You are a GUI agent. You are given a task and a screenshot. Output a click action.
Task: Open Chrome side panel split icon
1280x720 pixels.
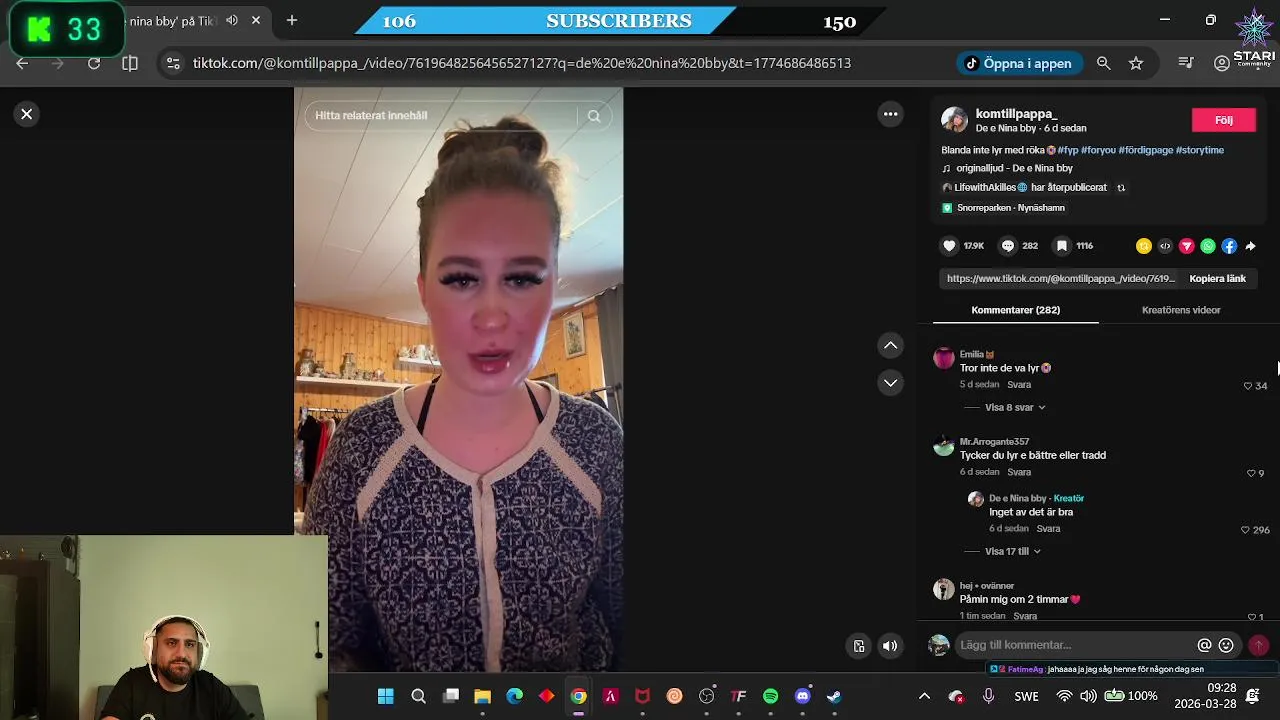click(x=130, y=63)
